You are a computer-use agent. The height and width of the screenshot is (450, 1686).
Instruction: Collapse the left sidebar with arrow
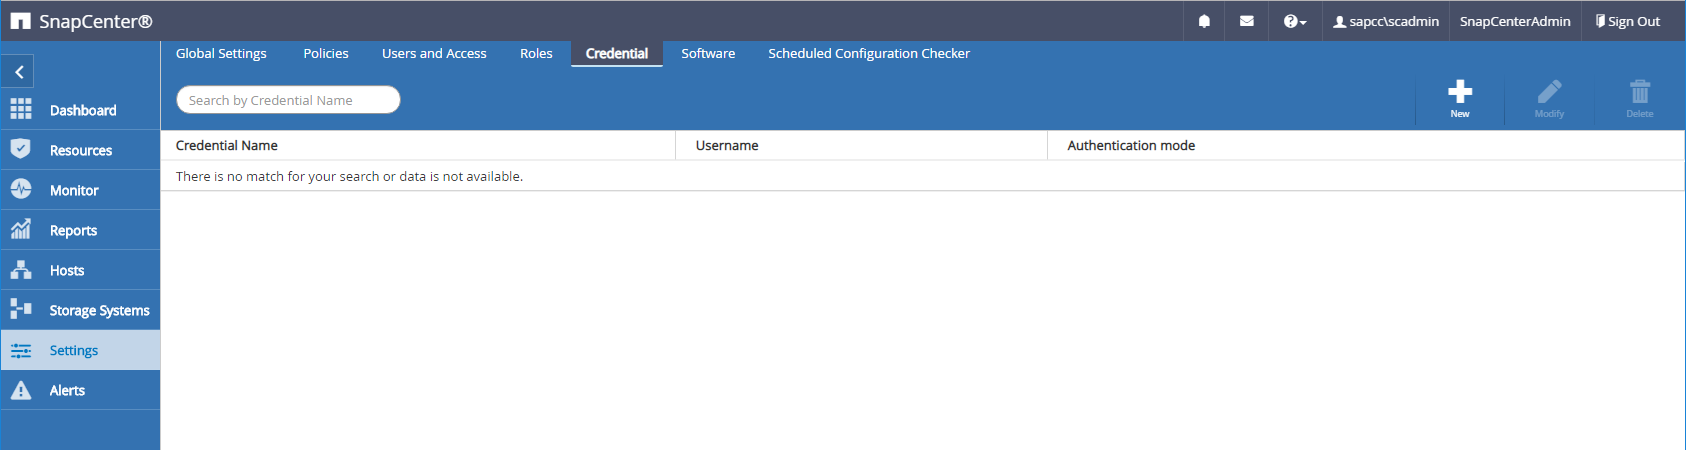[19, 72]
